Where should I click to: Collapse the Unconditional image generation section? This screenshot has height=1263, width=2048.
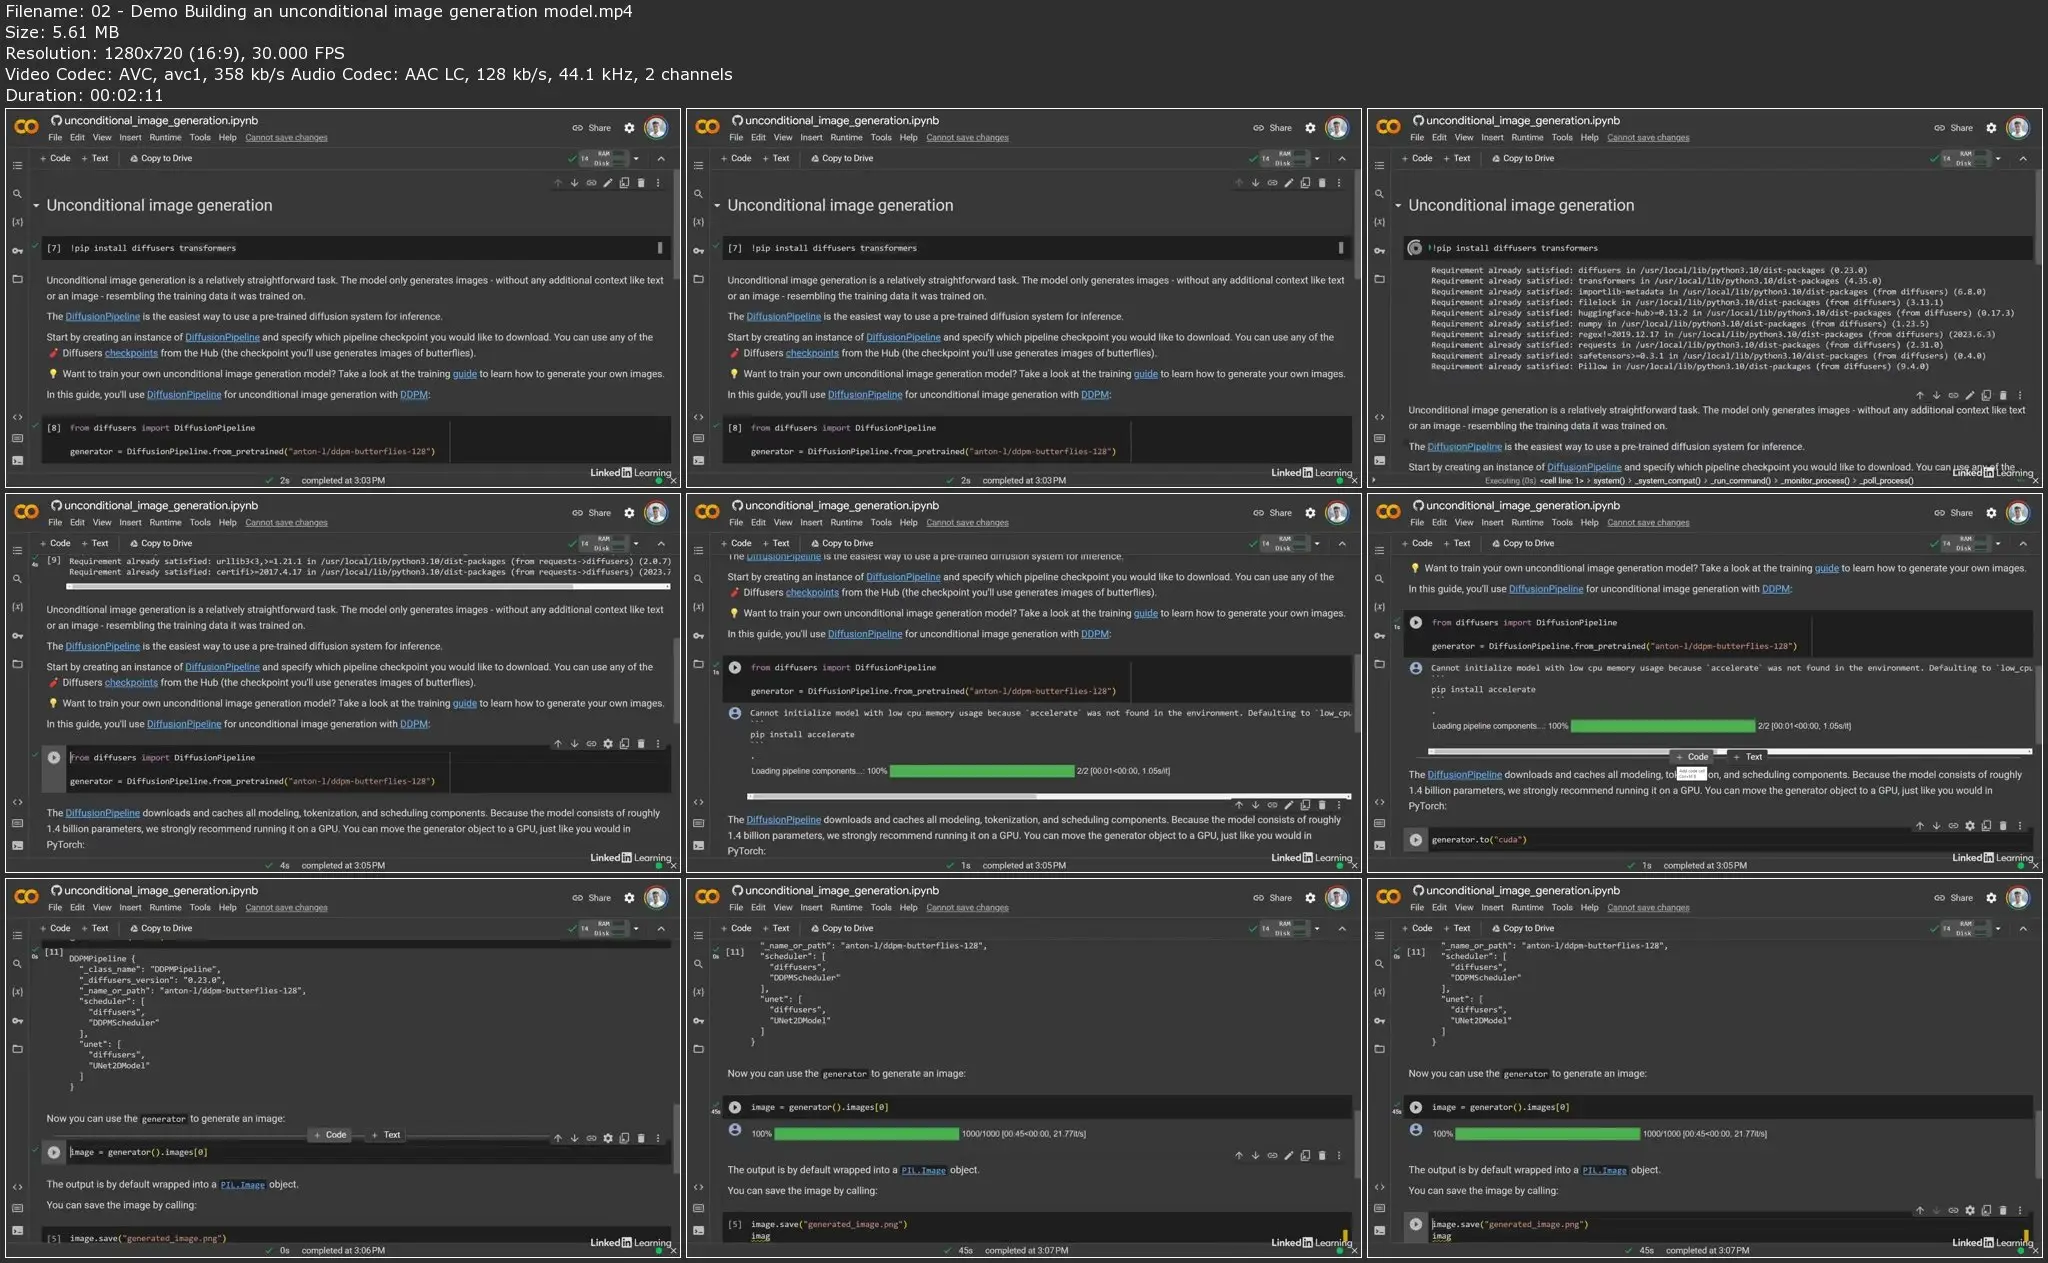(37, 205)
